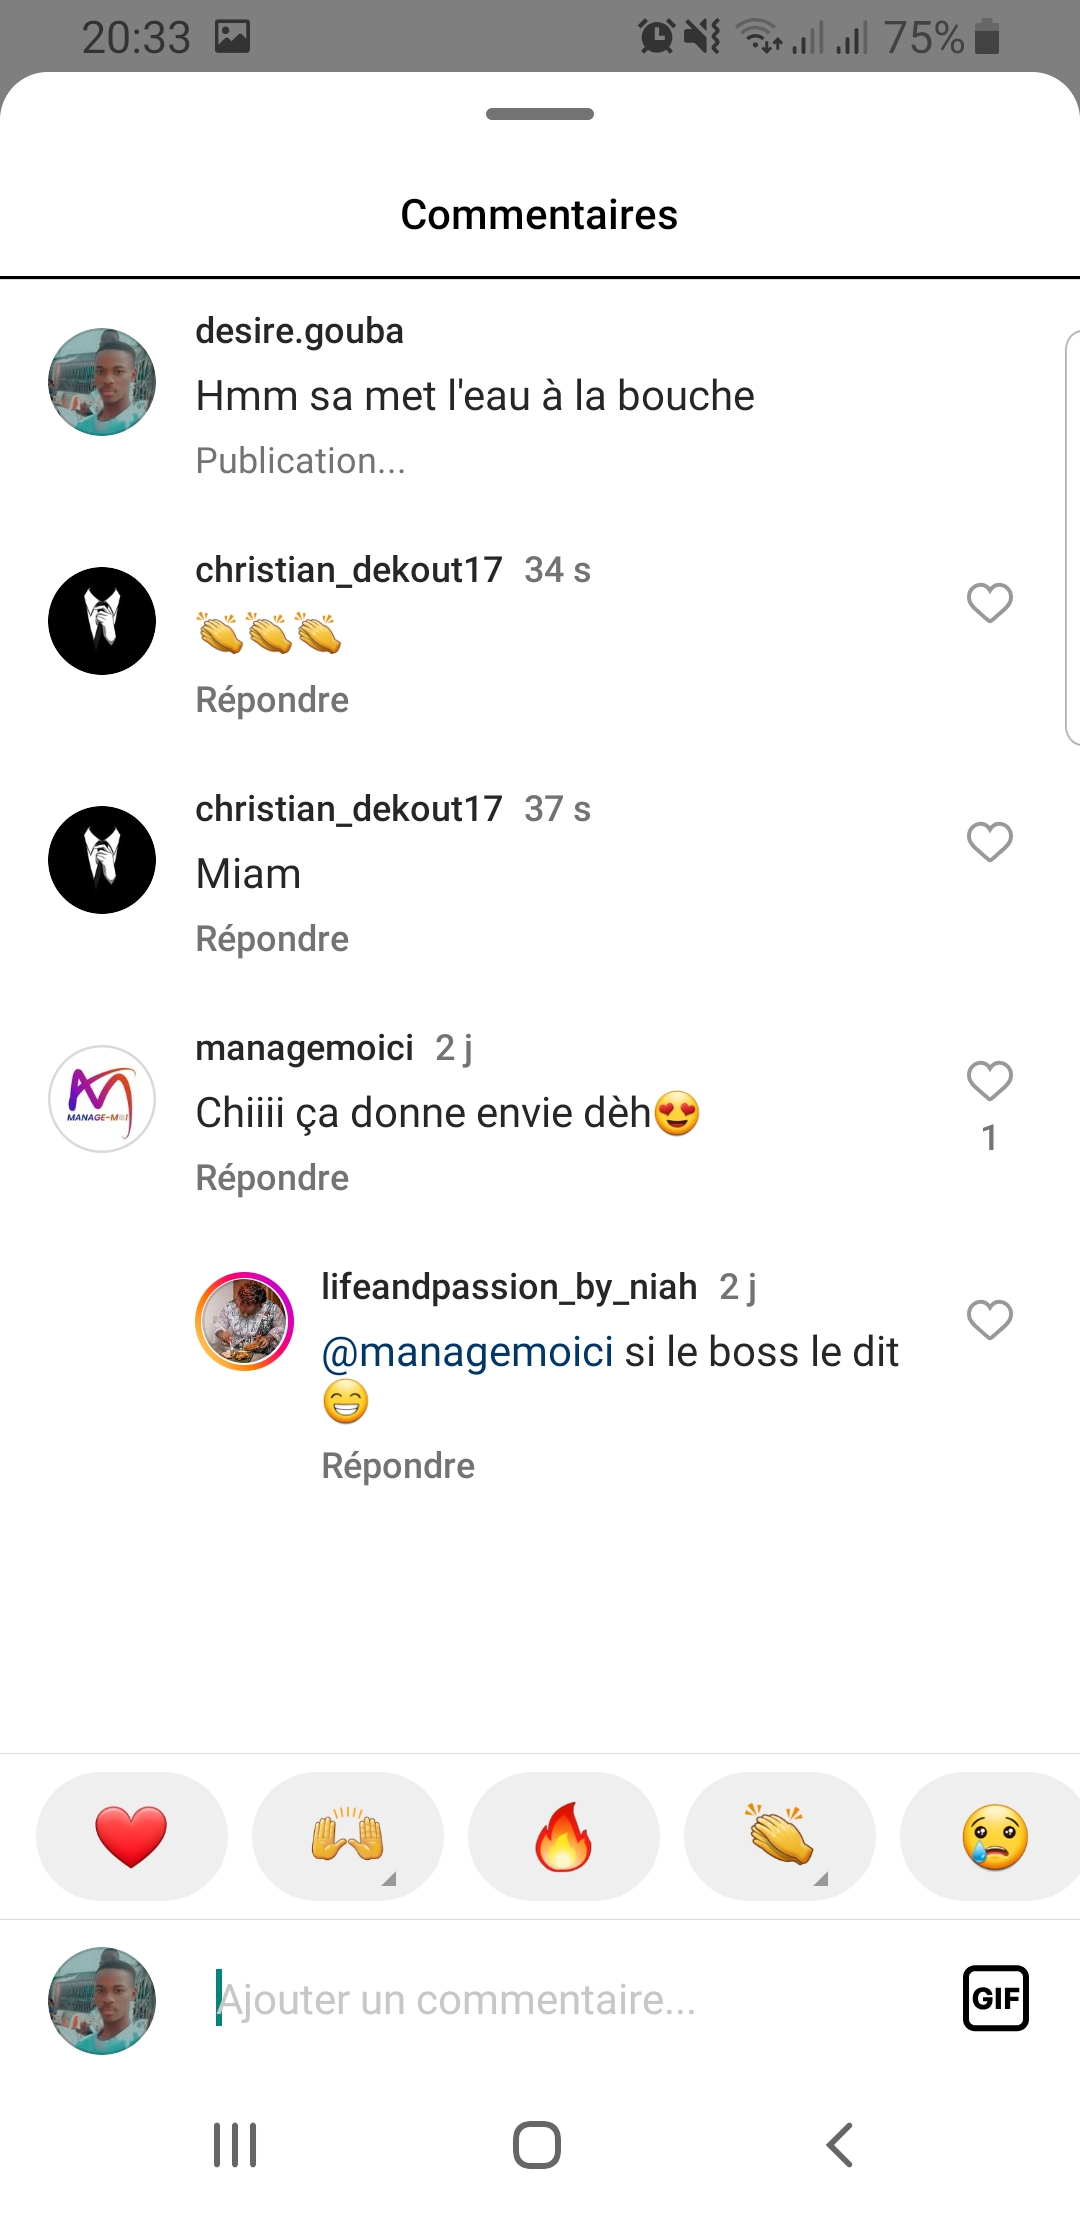Tap the drag handle atop comments sheet
The height and width of the screenshot is (2220, 1080).
pos(540,114)
